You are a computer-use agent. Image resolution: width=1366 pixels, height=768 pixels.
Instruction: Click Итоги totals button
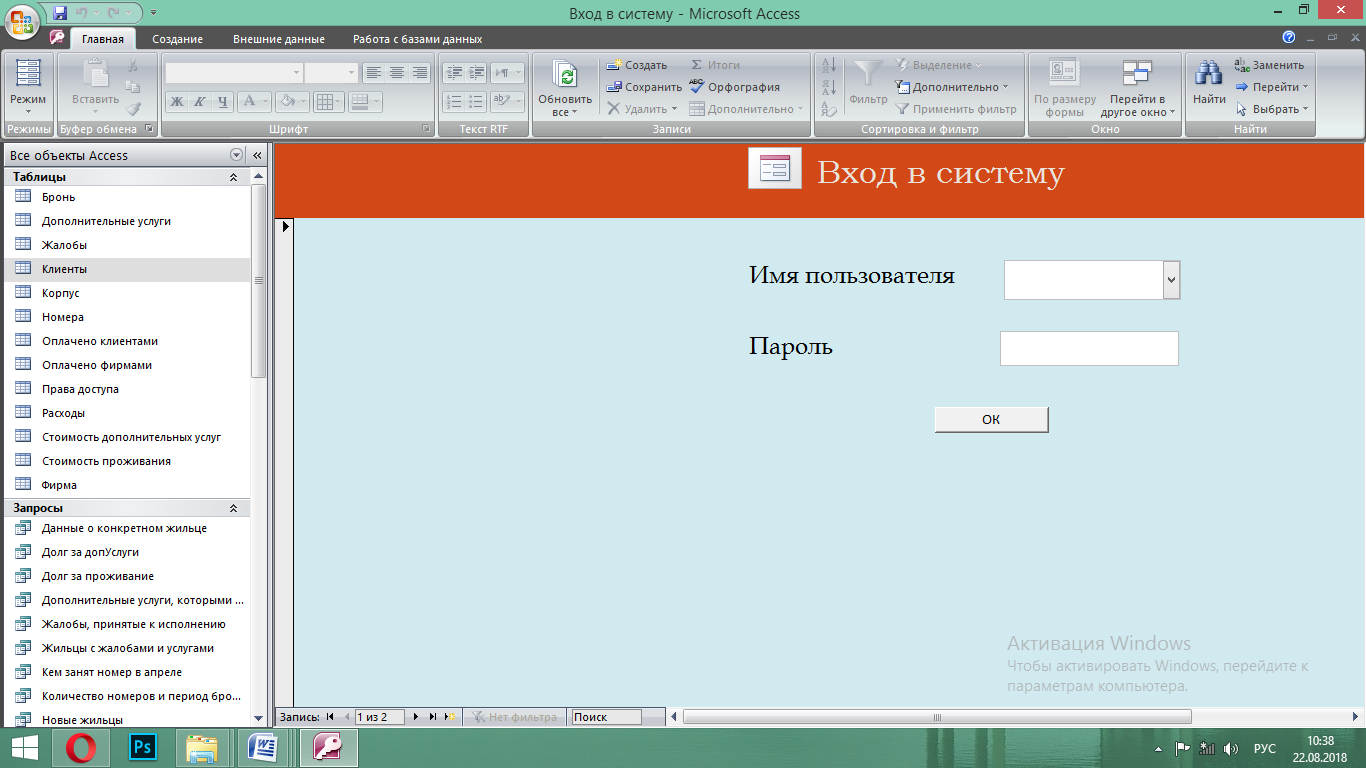pos(715,65)
